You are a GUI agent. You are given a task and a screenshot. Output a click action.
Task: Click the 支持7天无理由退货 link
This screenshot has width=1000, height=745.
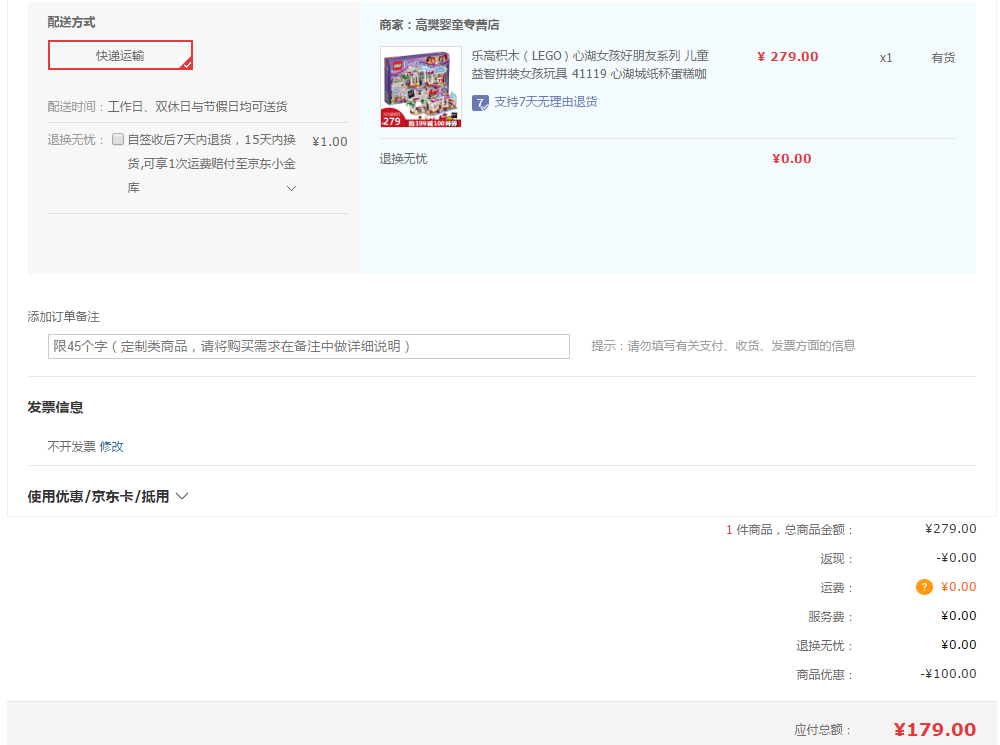click(x=545, y=101)
